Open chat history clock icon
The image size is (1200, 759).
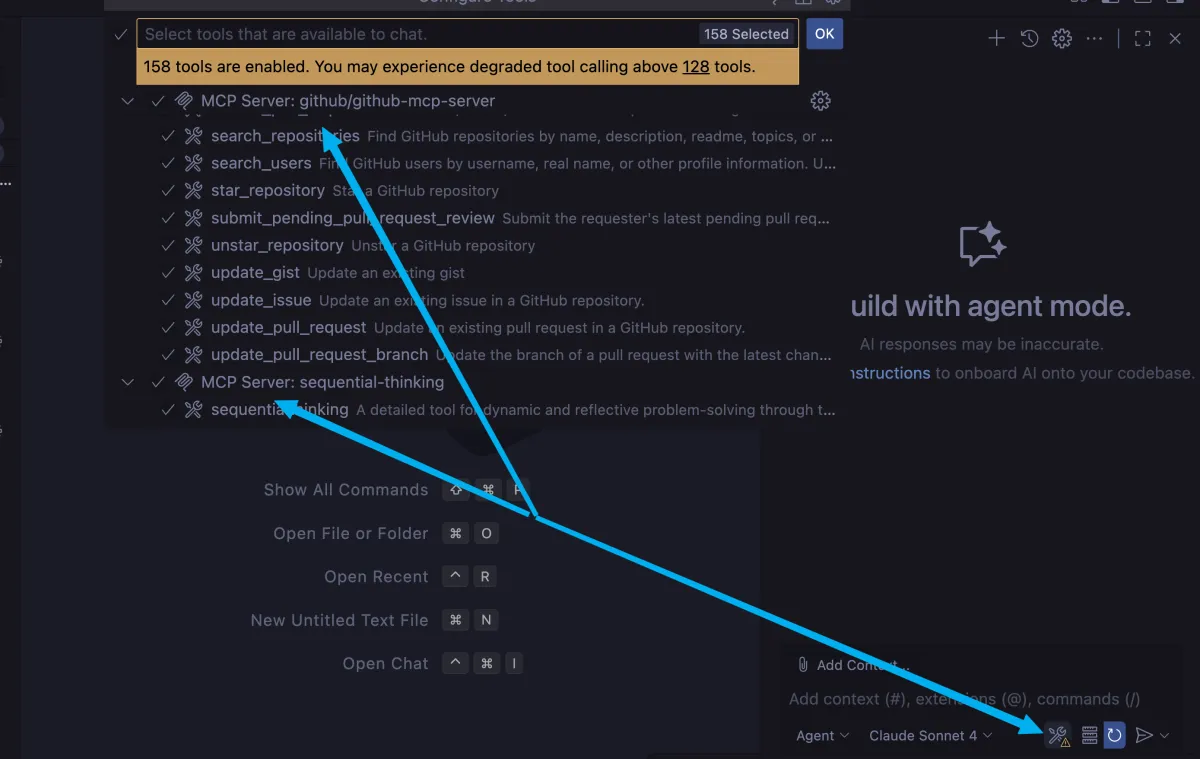point(1029,38)
